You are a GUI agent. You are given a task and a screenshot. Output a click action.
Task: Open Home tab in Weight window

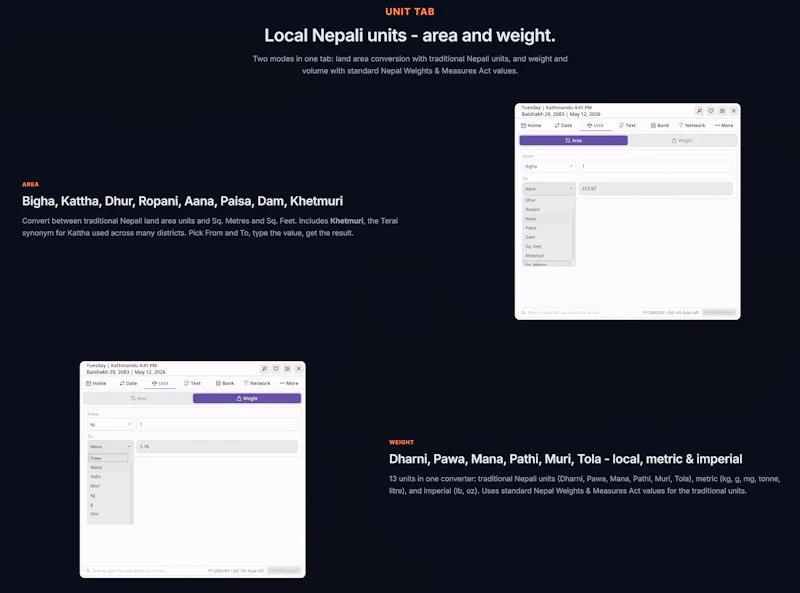(96, 383)
